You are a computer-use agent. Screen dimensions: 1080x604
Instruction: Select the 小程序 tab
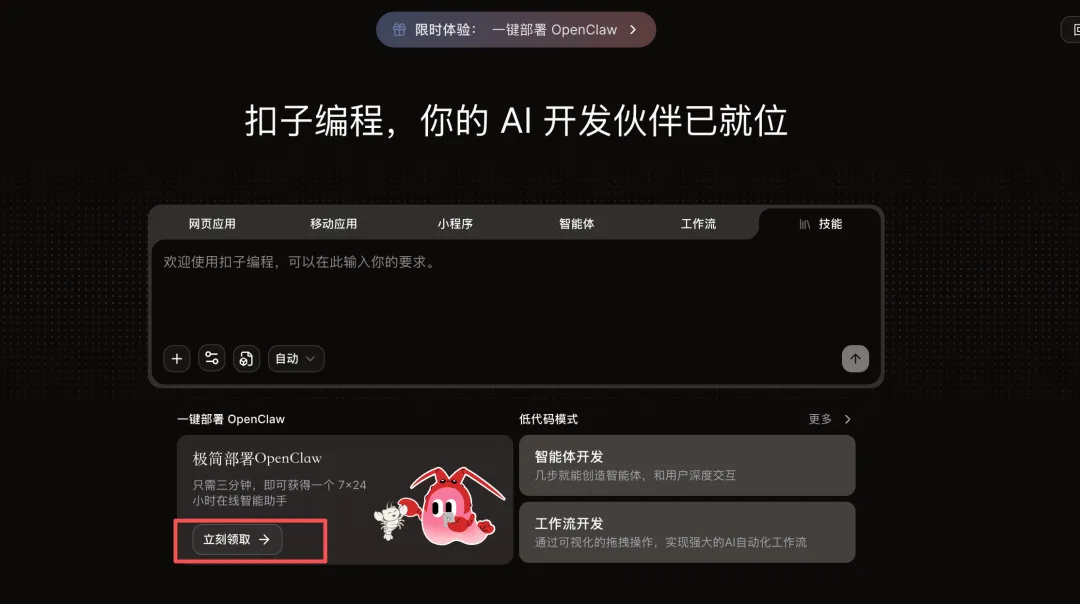tap(455, 224)
